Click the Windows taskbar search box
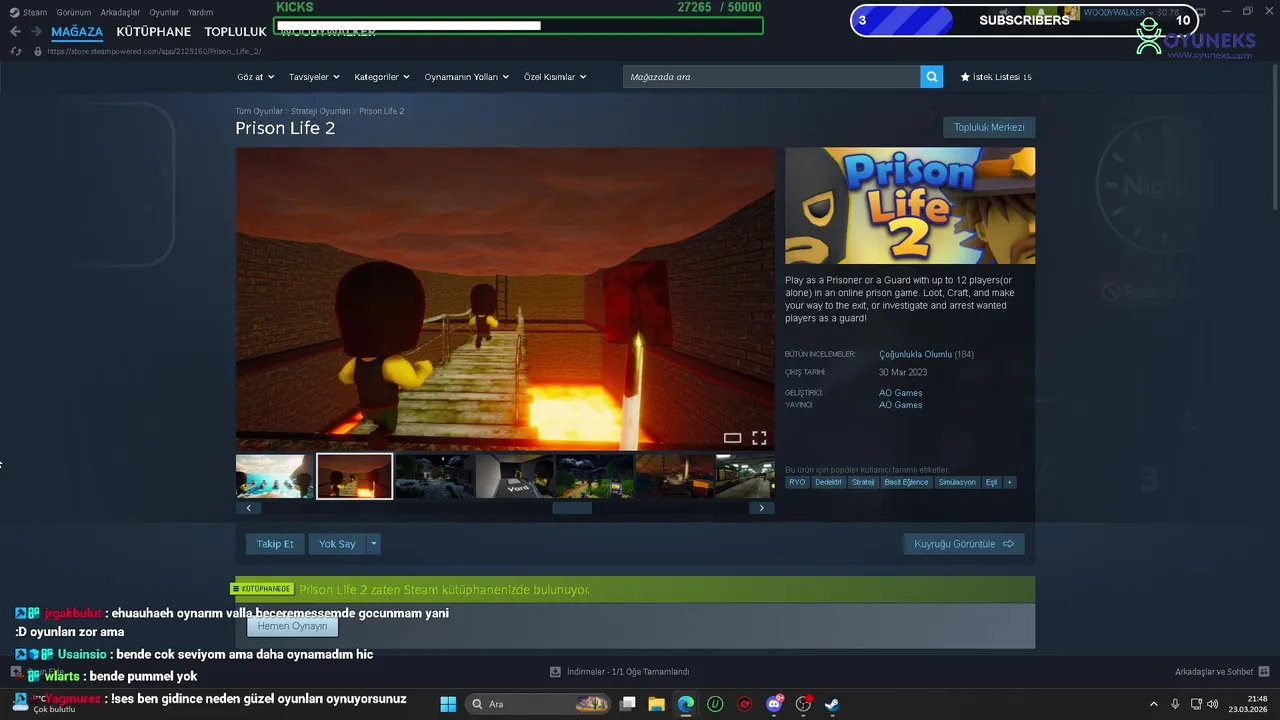The height and width of the screenshot is (720, 1280). click(539, 704)
